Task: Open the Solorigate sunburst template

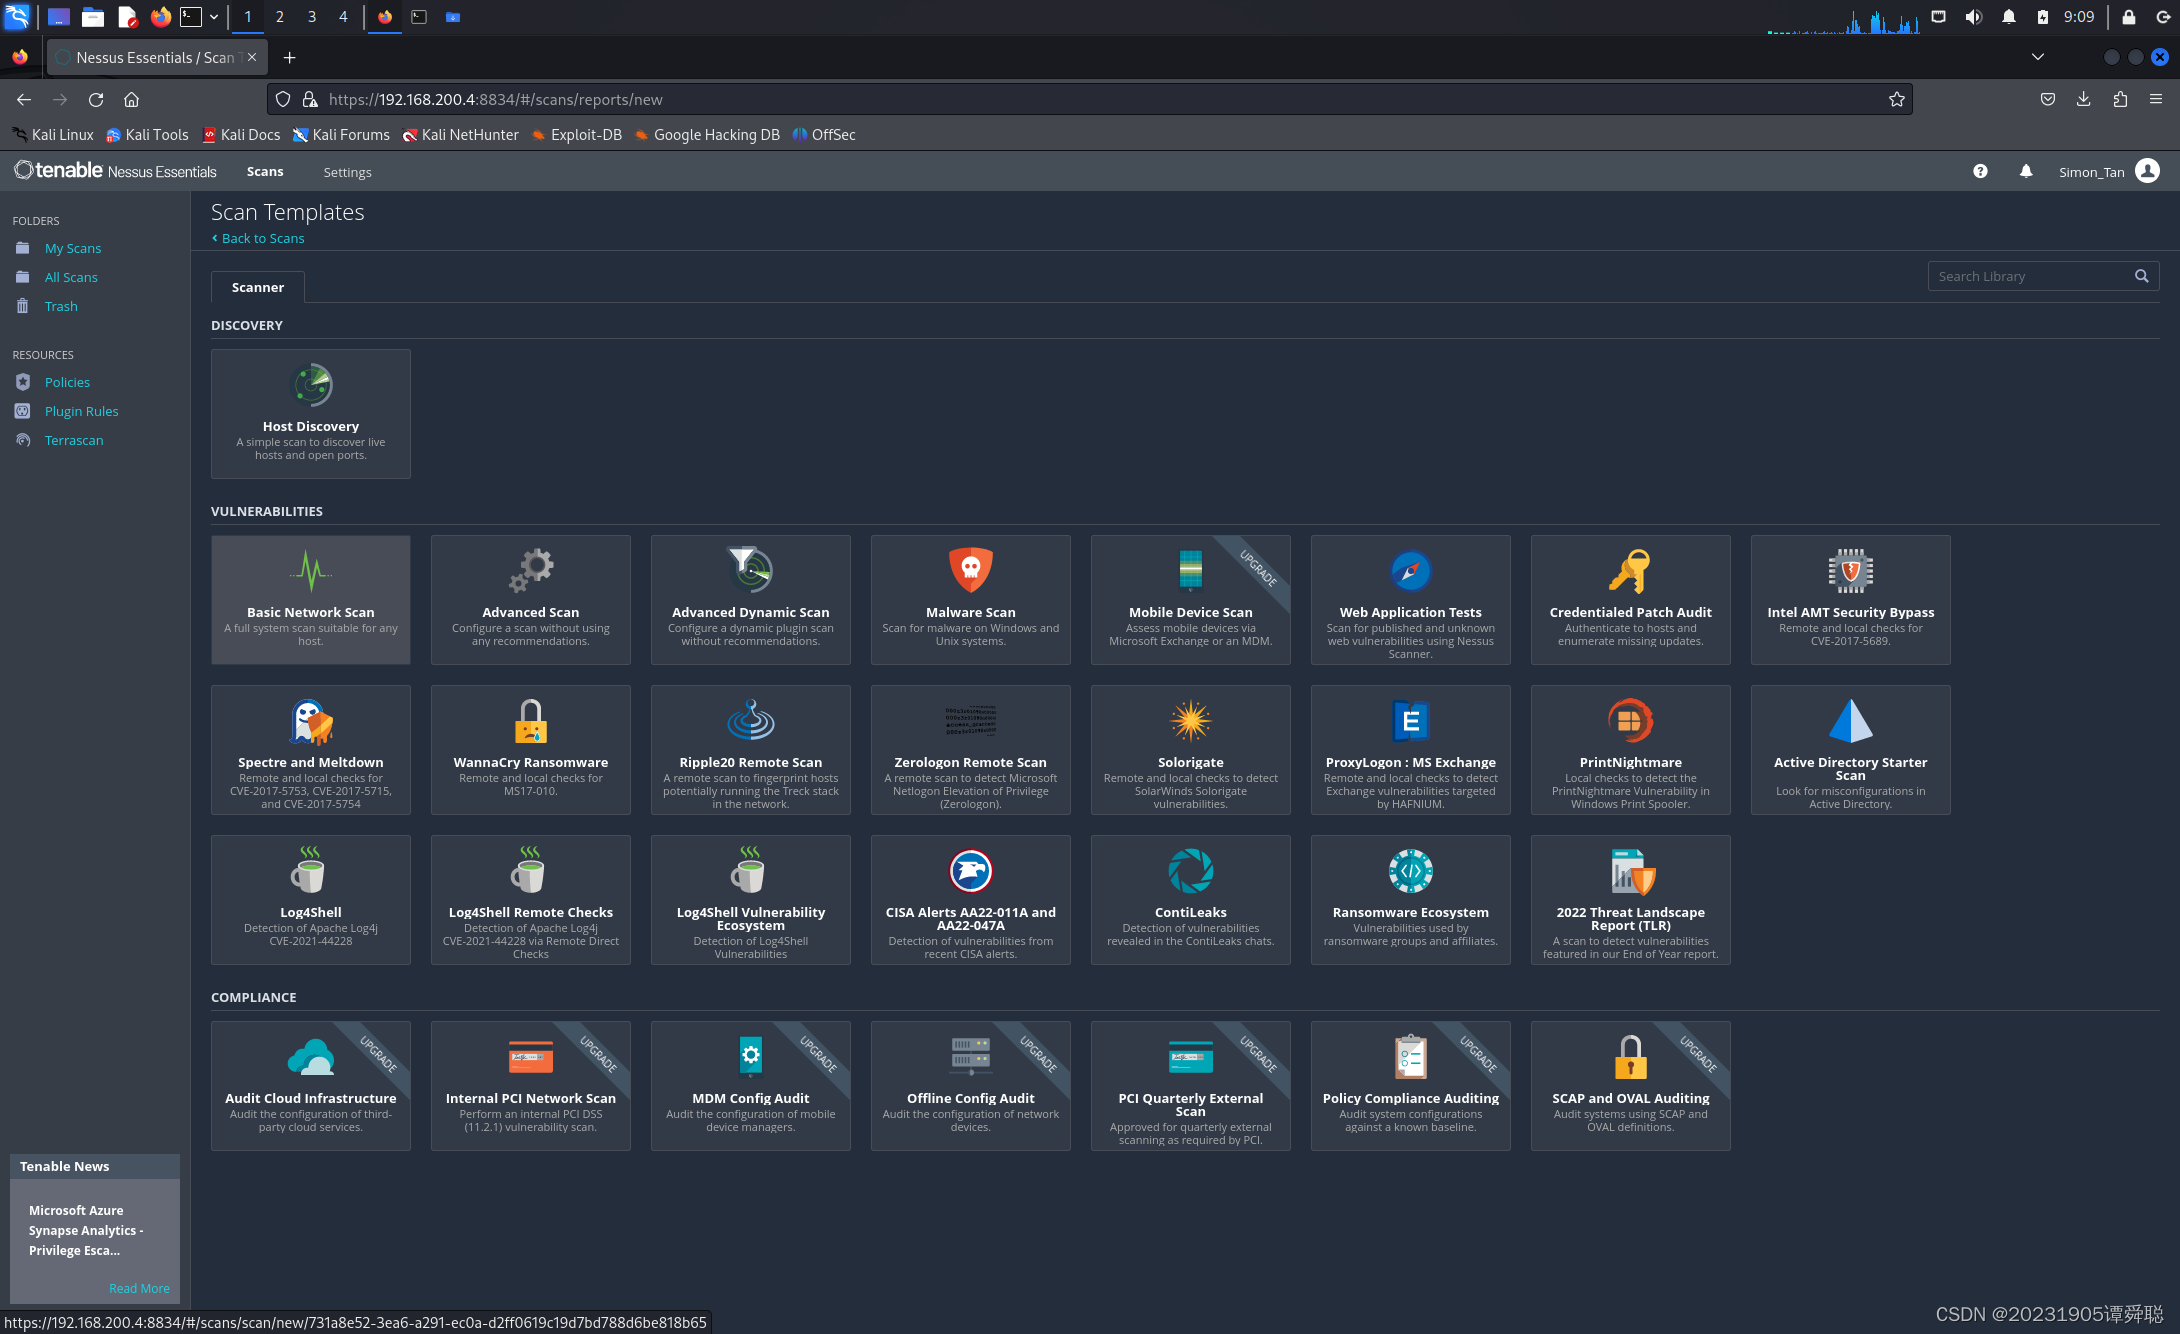Action: click(1190, 749)
